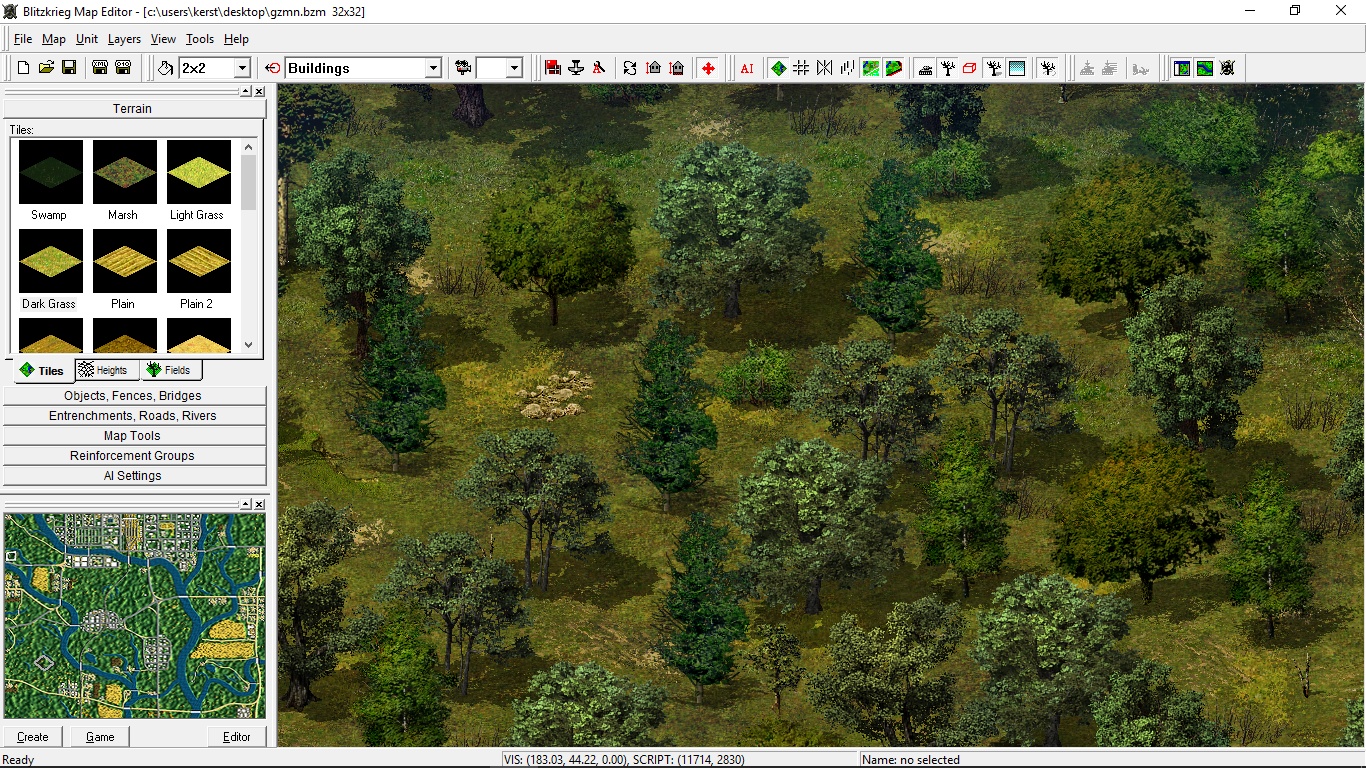Open the empty dropdown next to camera icon

pos(514,68)
